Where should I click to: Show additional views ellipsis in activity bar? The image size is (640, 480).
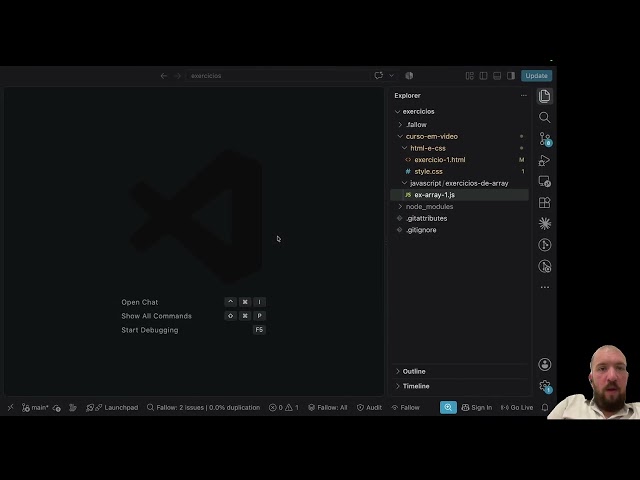point(544,287)
